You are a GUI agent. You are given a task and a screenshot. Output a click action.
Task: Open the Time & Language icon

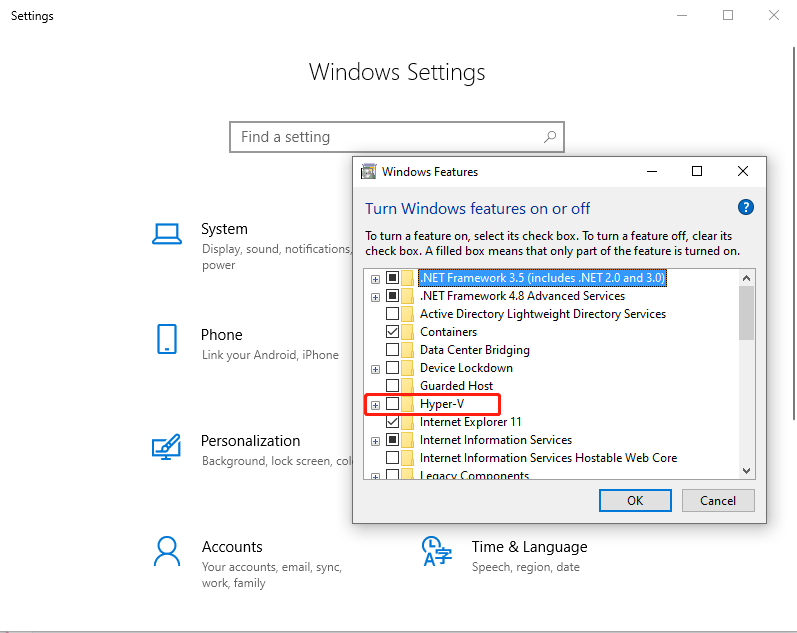tap(437, 551)
